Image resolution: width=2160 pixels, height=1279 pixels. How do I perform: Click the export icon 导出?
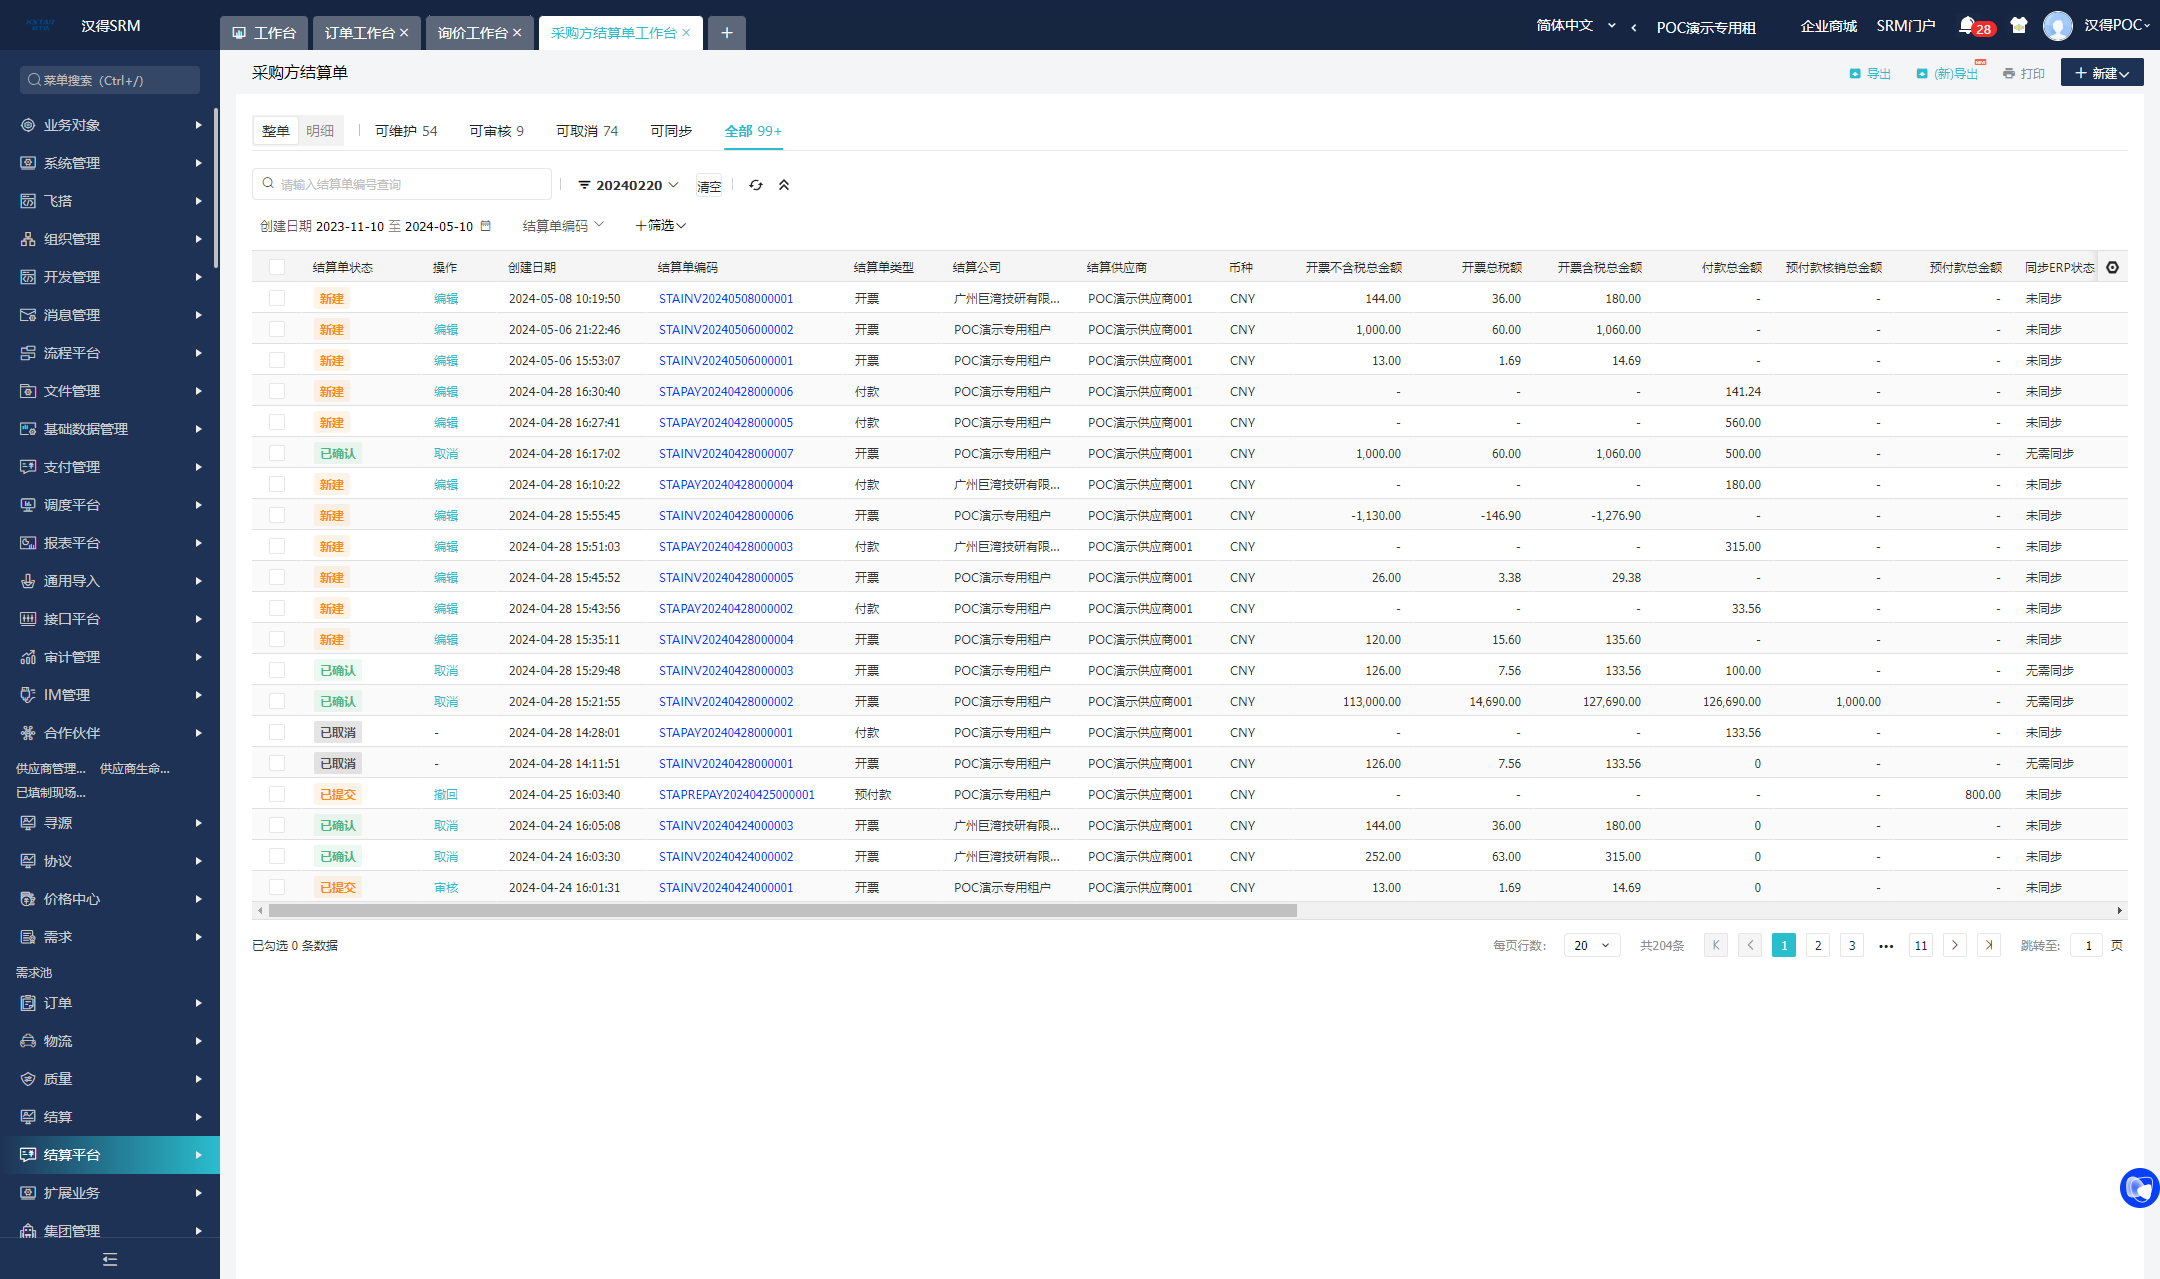click(x=1855, y=73)
